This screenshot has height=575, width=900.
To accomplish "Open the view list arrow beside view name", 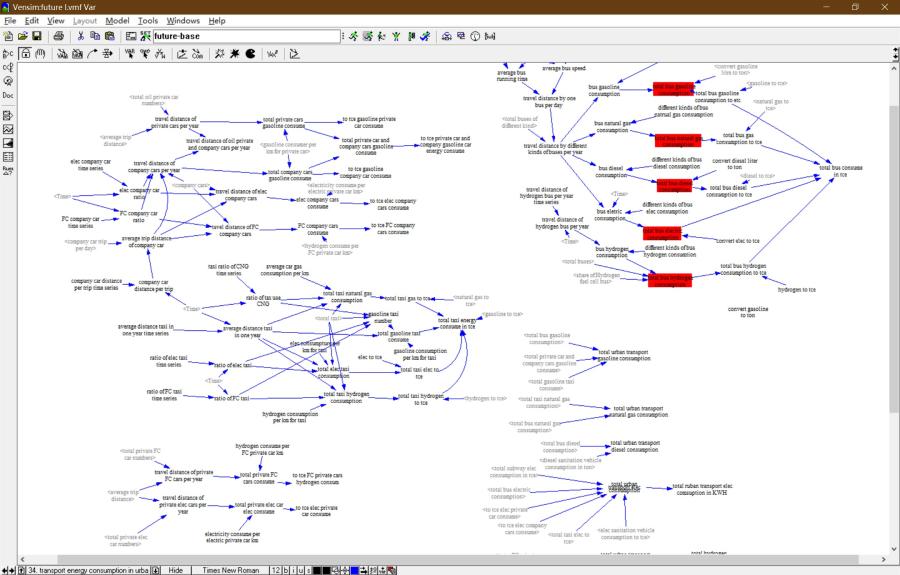I will pyautogui.click(x=153, y=569).
